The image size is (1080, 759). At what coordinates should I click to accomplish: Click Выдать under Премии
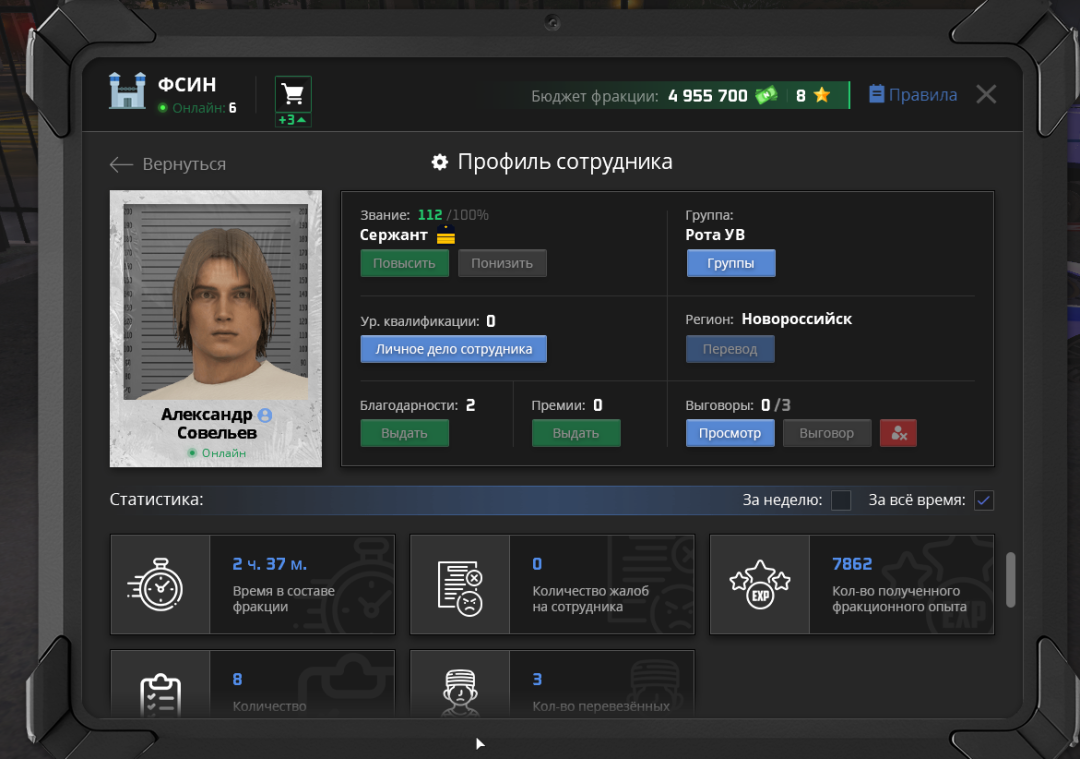[x=576, y=433]
